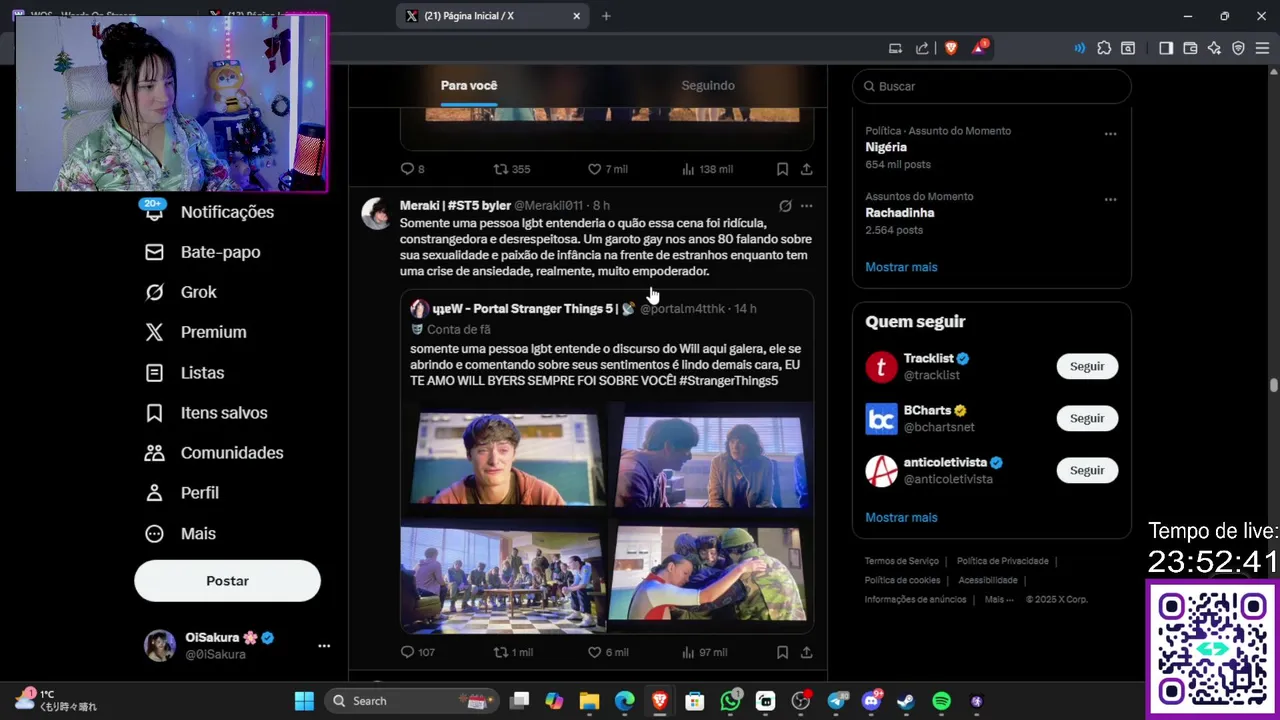Viewport: 1280px width, 720px height.
Task: Open more options on Meraki post
Action: point(806,206)
